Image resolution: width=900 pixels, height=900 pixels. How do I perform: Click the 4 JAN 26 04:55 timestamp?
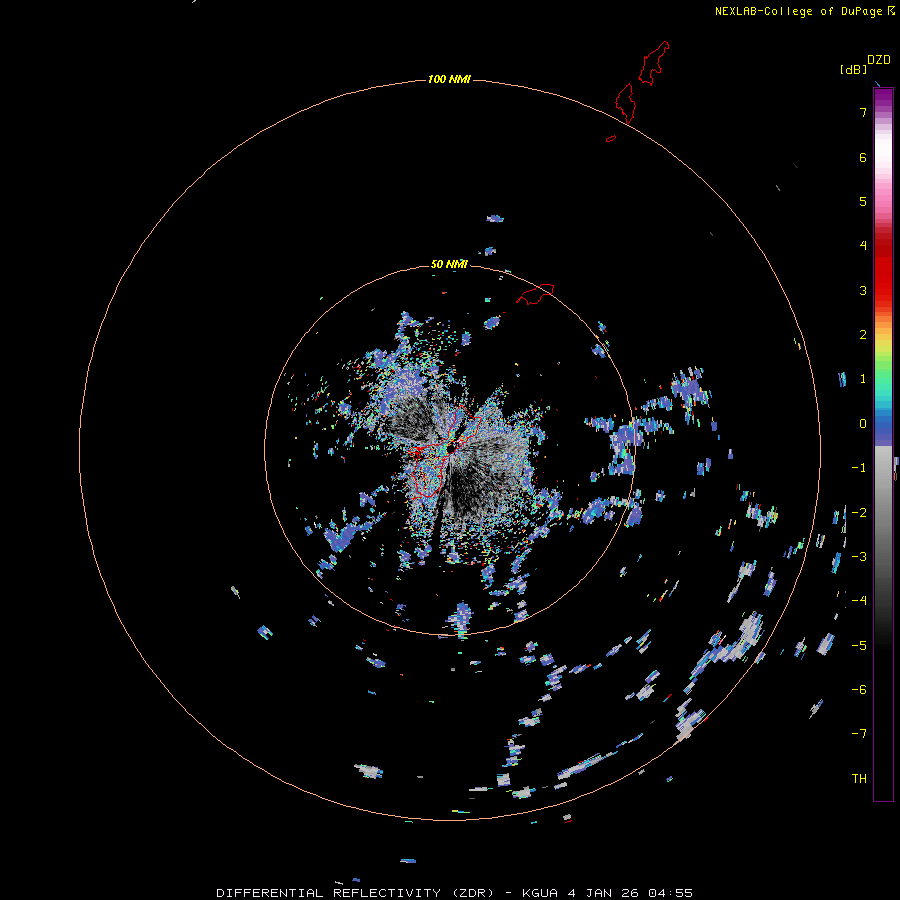(630, 893)
